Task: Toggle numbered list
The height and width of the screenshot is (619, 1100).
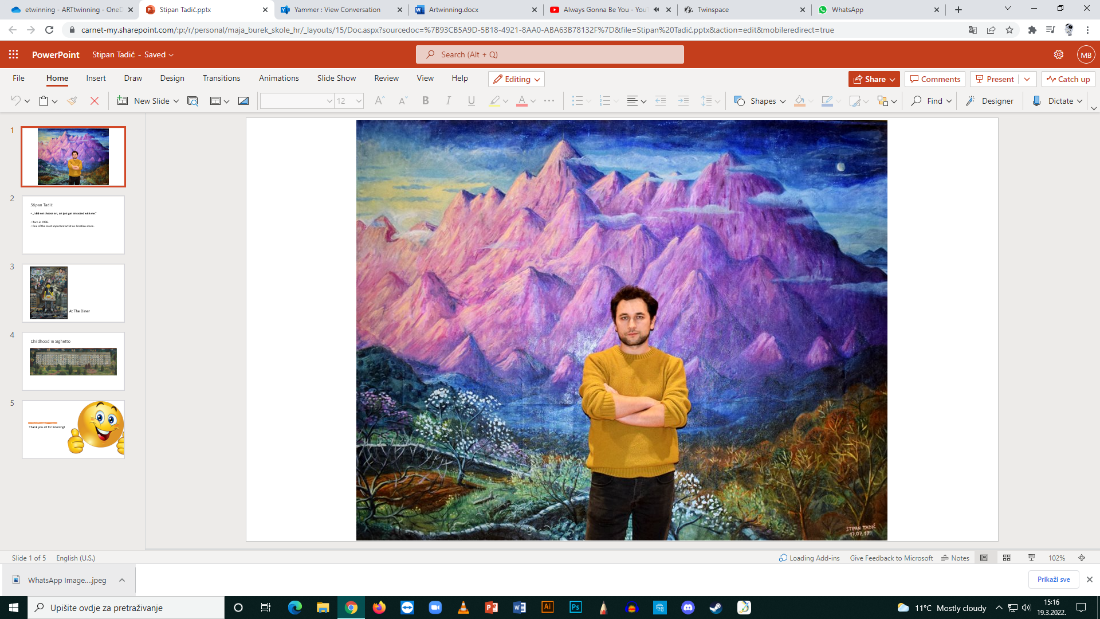Action: pyautogui.click(x=605, y=101)
